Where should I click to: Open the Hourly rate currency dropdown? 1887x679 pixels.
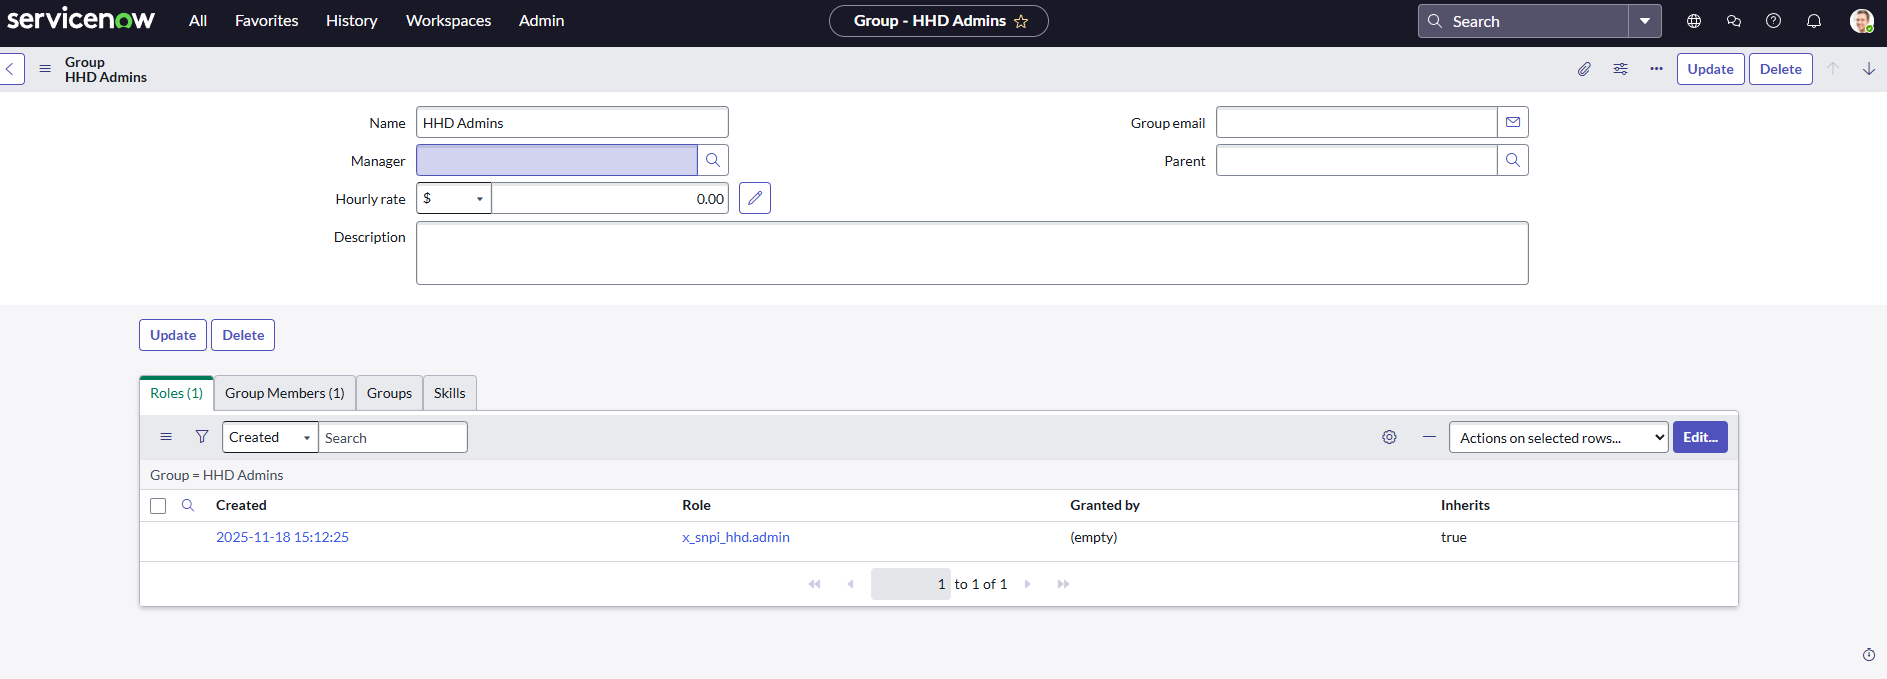(x=454, y=198)
